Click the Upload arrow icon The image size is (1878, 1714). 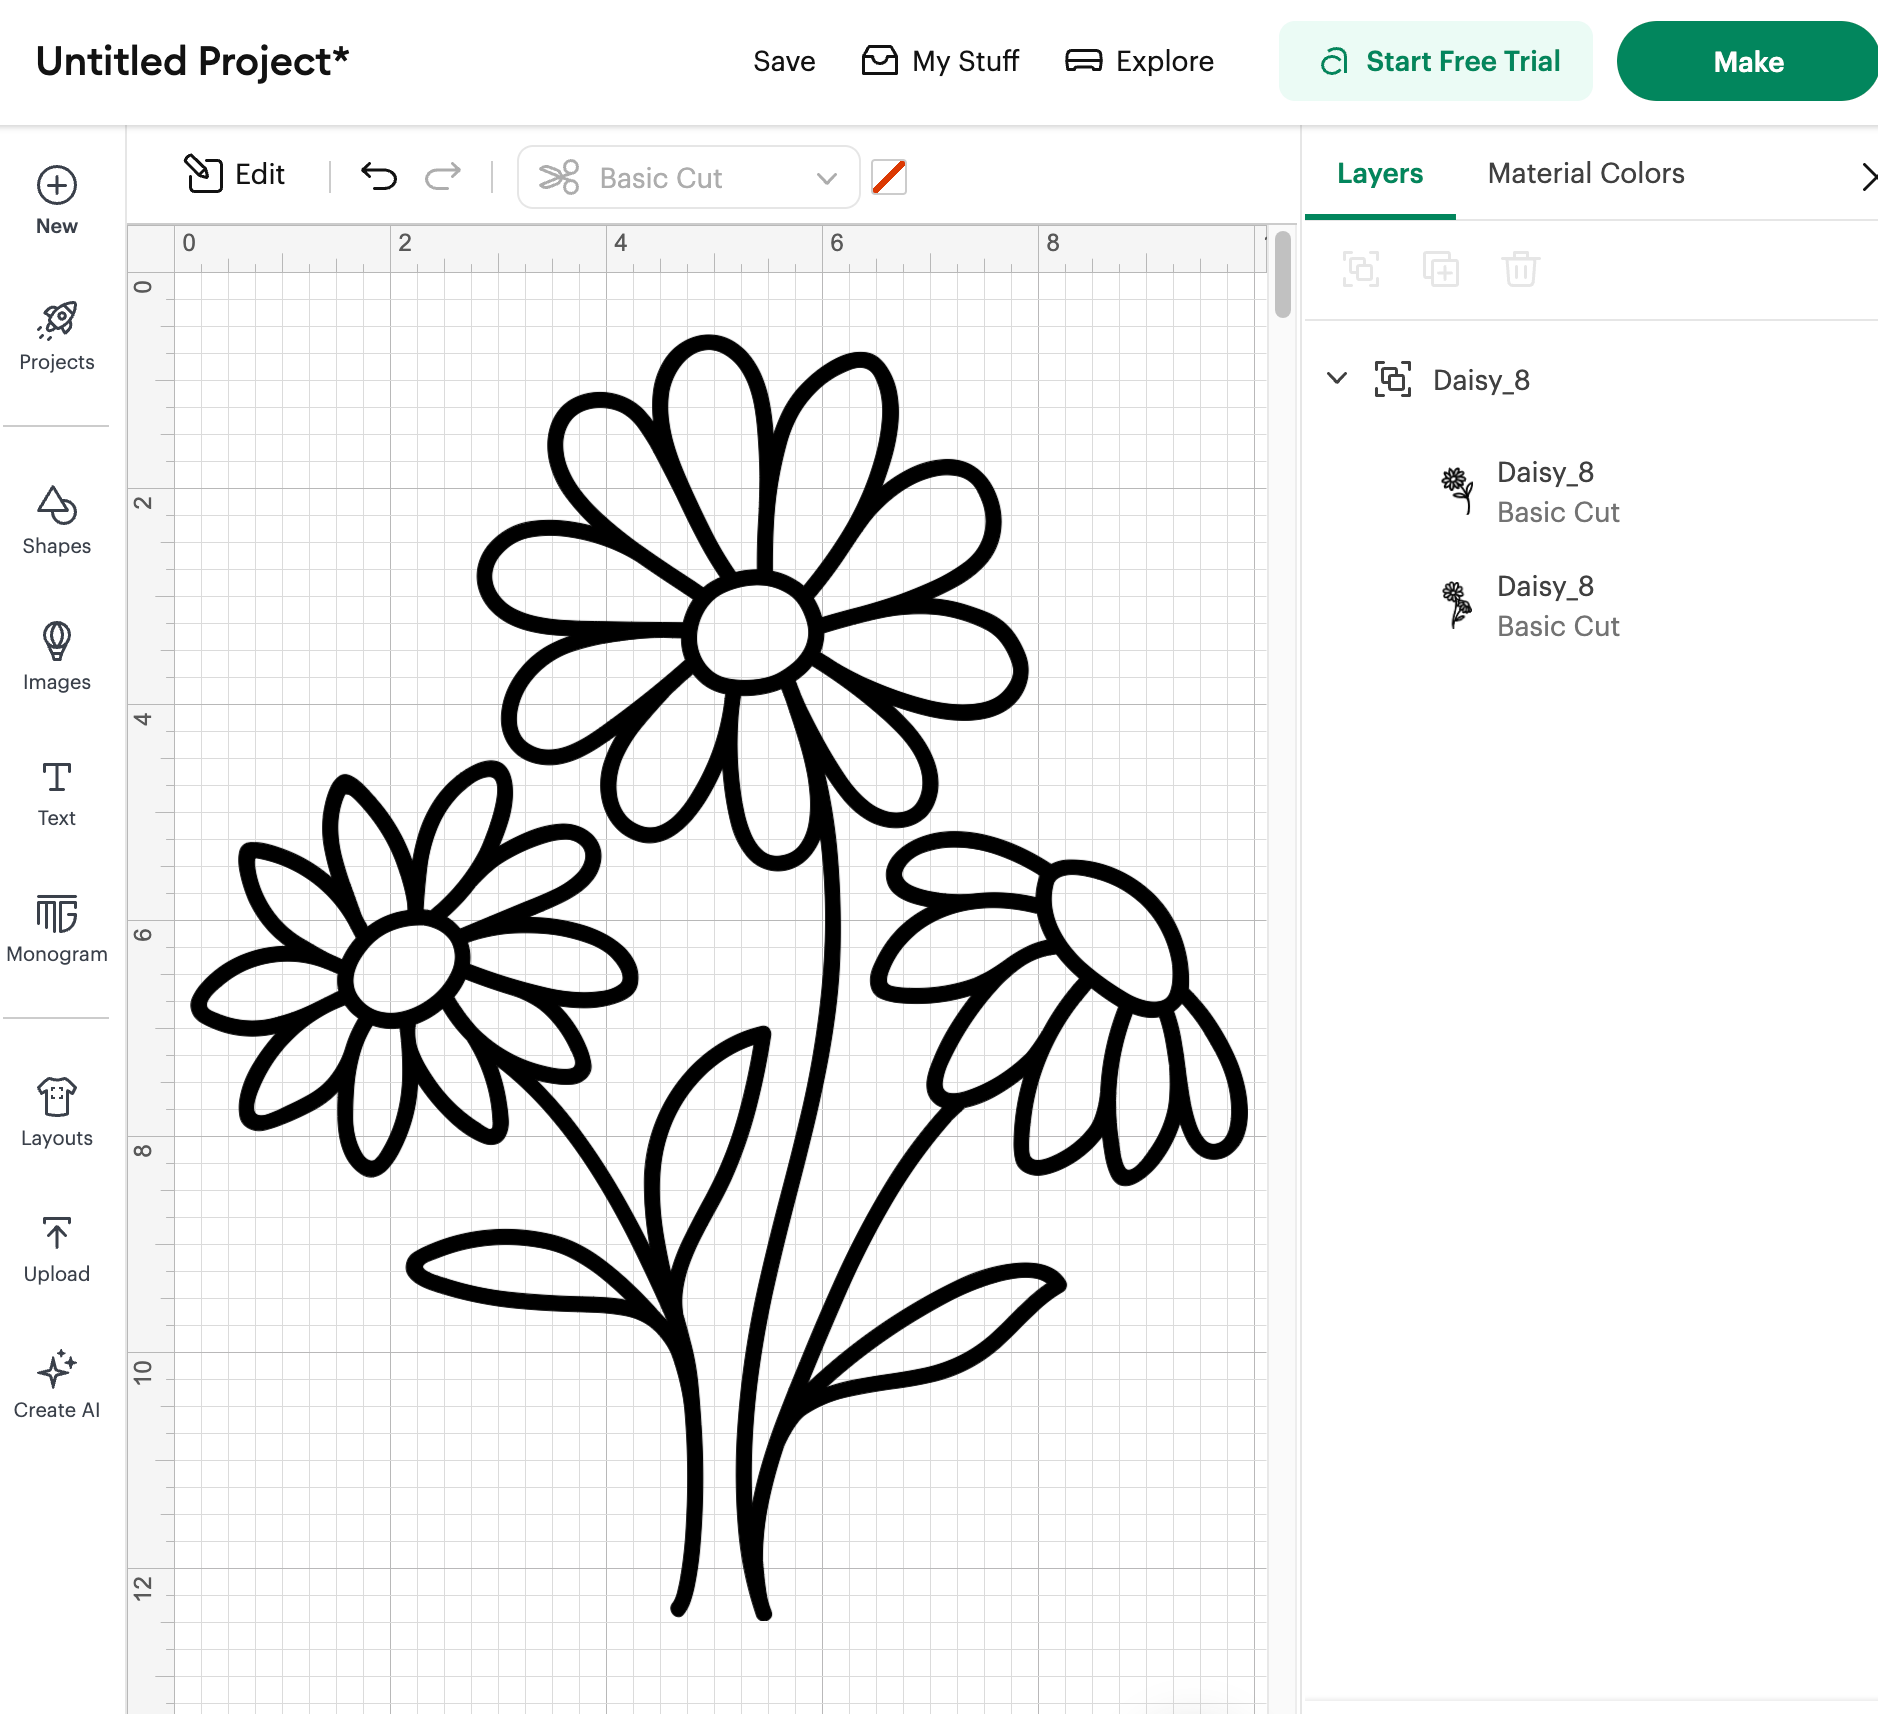[57, 1233]
